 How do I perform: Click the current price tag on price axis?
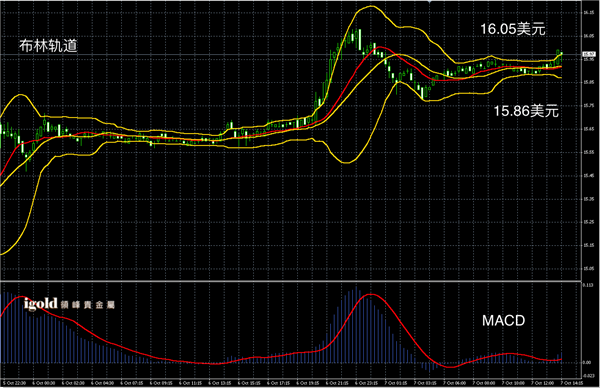coord(589,54)
